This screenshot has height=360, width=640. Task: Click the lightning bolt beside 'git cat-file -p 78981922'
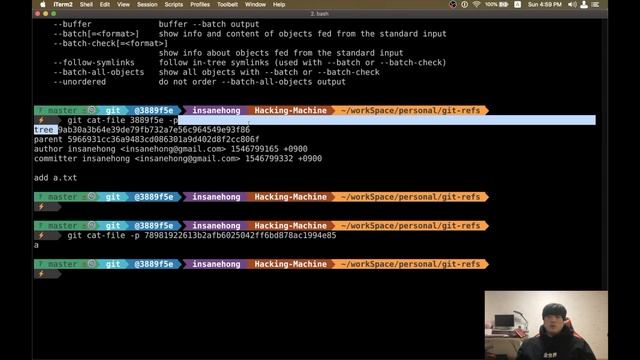tap(41, 236)
